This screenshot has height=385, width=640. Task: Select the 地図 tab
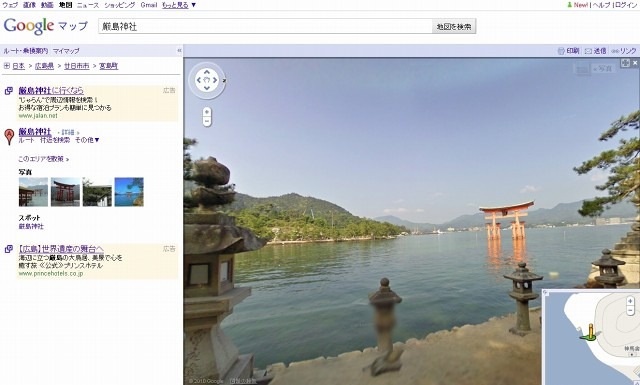pyautogui.click(x=65, y=5)
